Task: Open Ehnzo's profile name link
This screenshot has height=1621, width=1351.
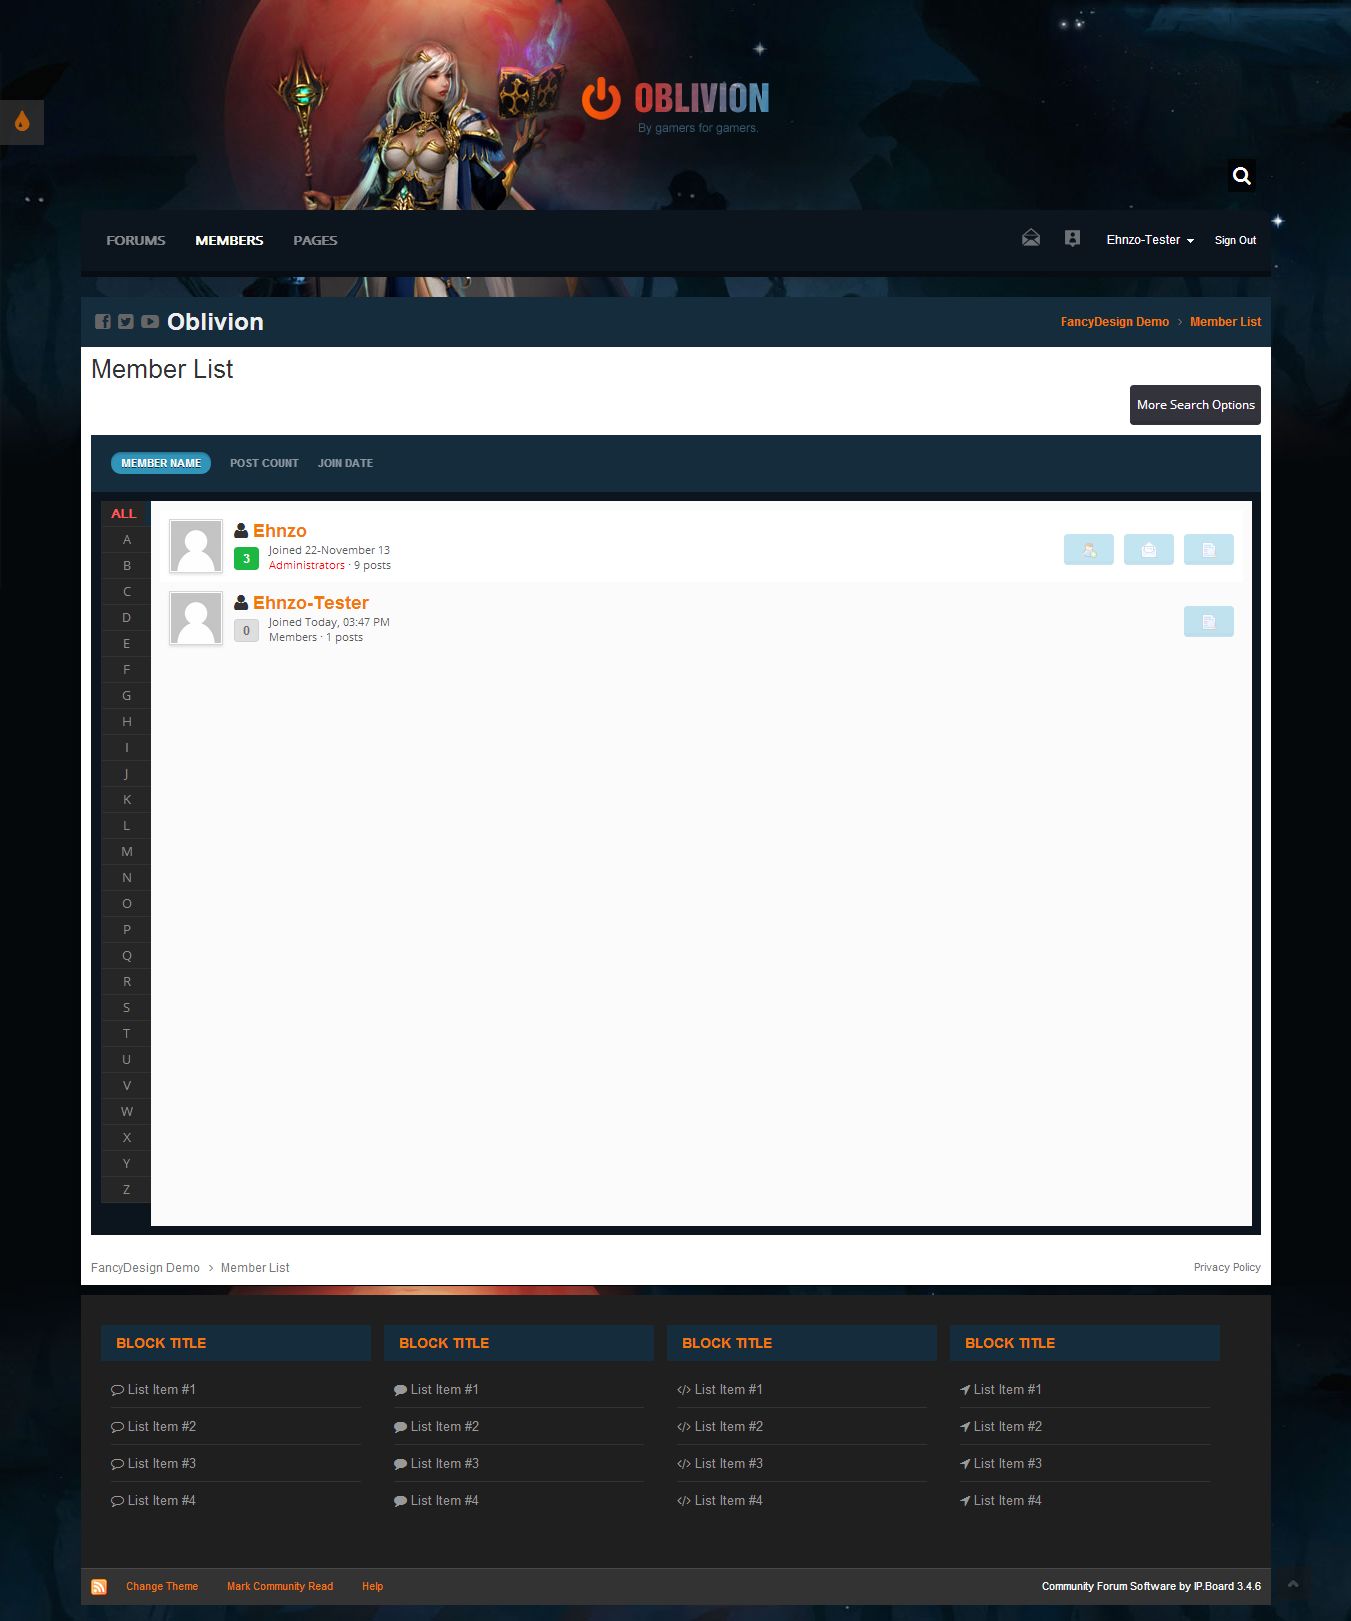Action: pos(279,531)
